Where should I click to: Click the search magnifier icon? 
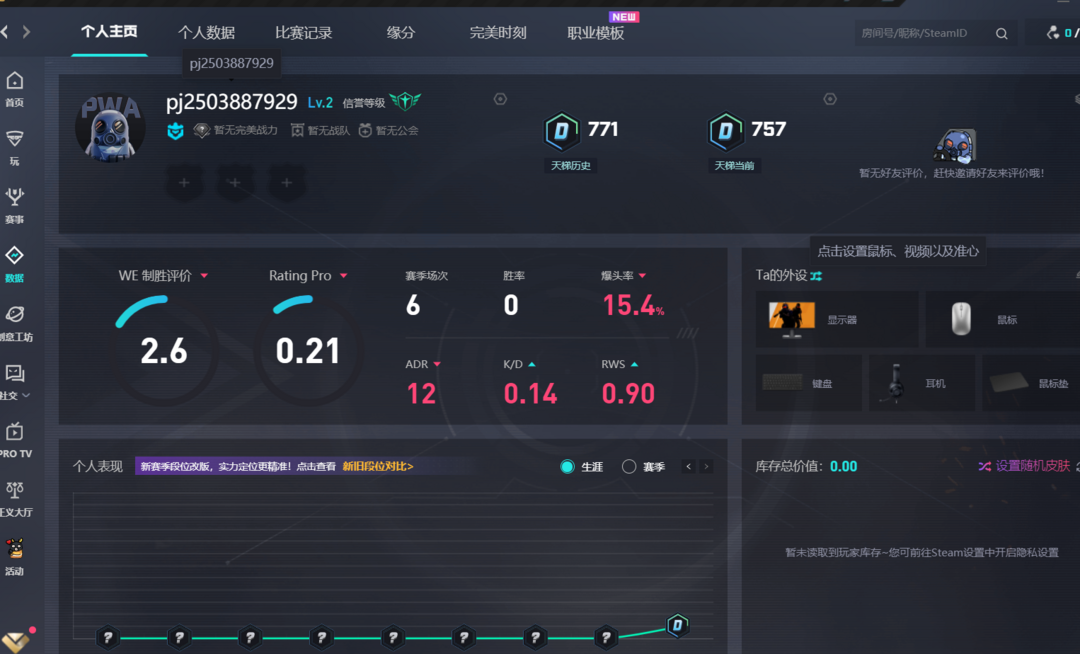pos(1001,34)
